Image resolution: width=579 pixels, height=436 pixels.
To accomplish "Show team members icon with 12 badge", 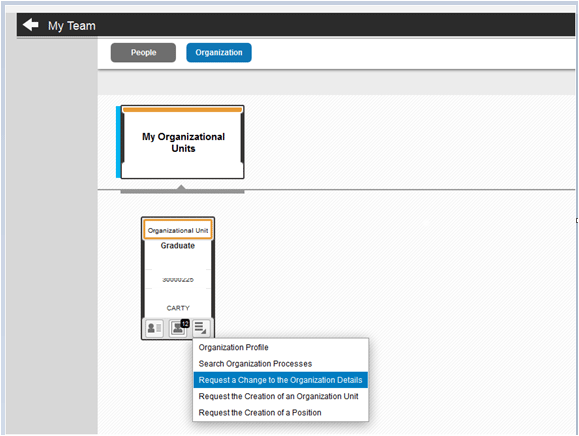I will (178, 328).
